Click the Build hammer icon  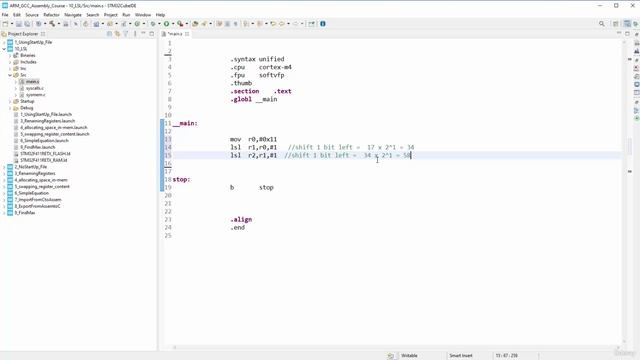click(x=52, y=24)
